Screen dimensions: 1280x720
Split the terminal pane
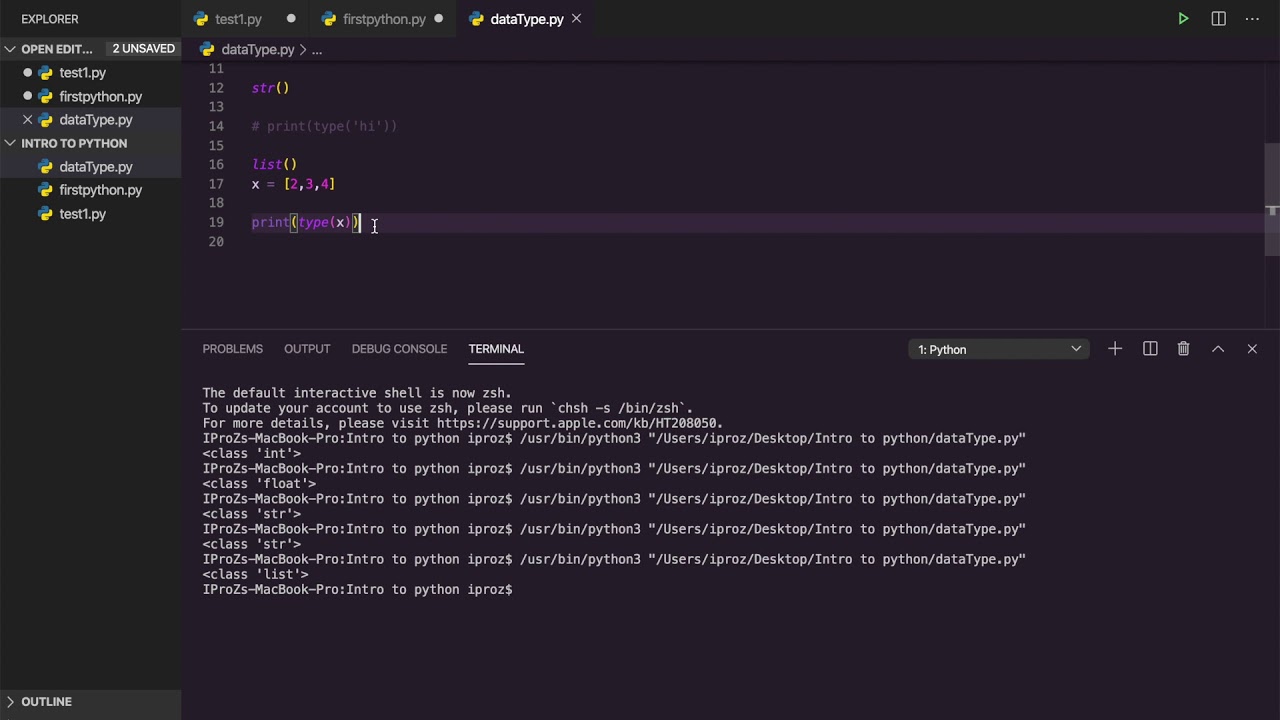point(1150,349)
